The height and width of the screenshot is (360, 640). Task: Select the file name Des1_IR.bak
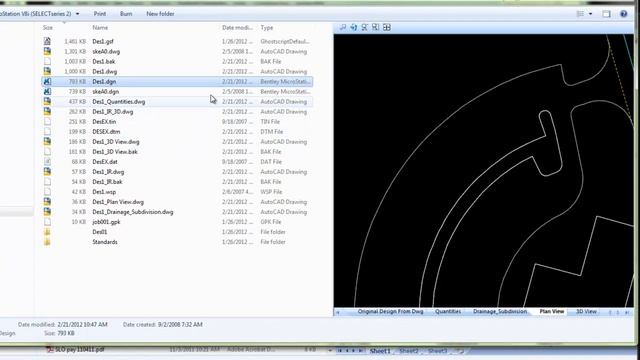tap(107, 182)
